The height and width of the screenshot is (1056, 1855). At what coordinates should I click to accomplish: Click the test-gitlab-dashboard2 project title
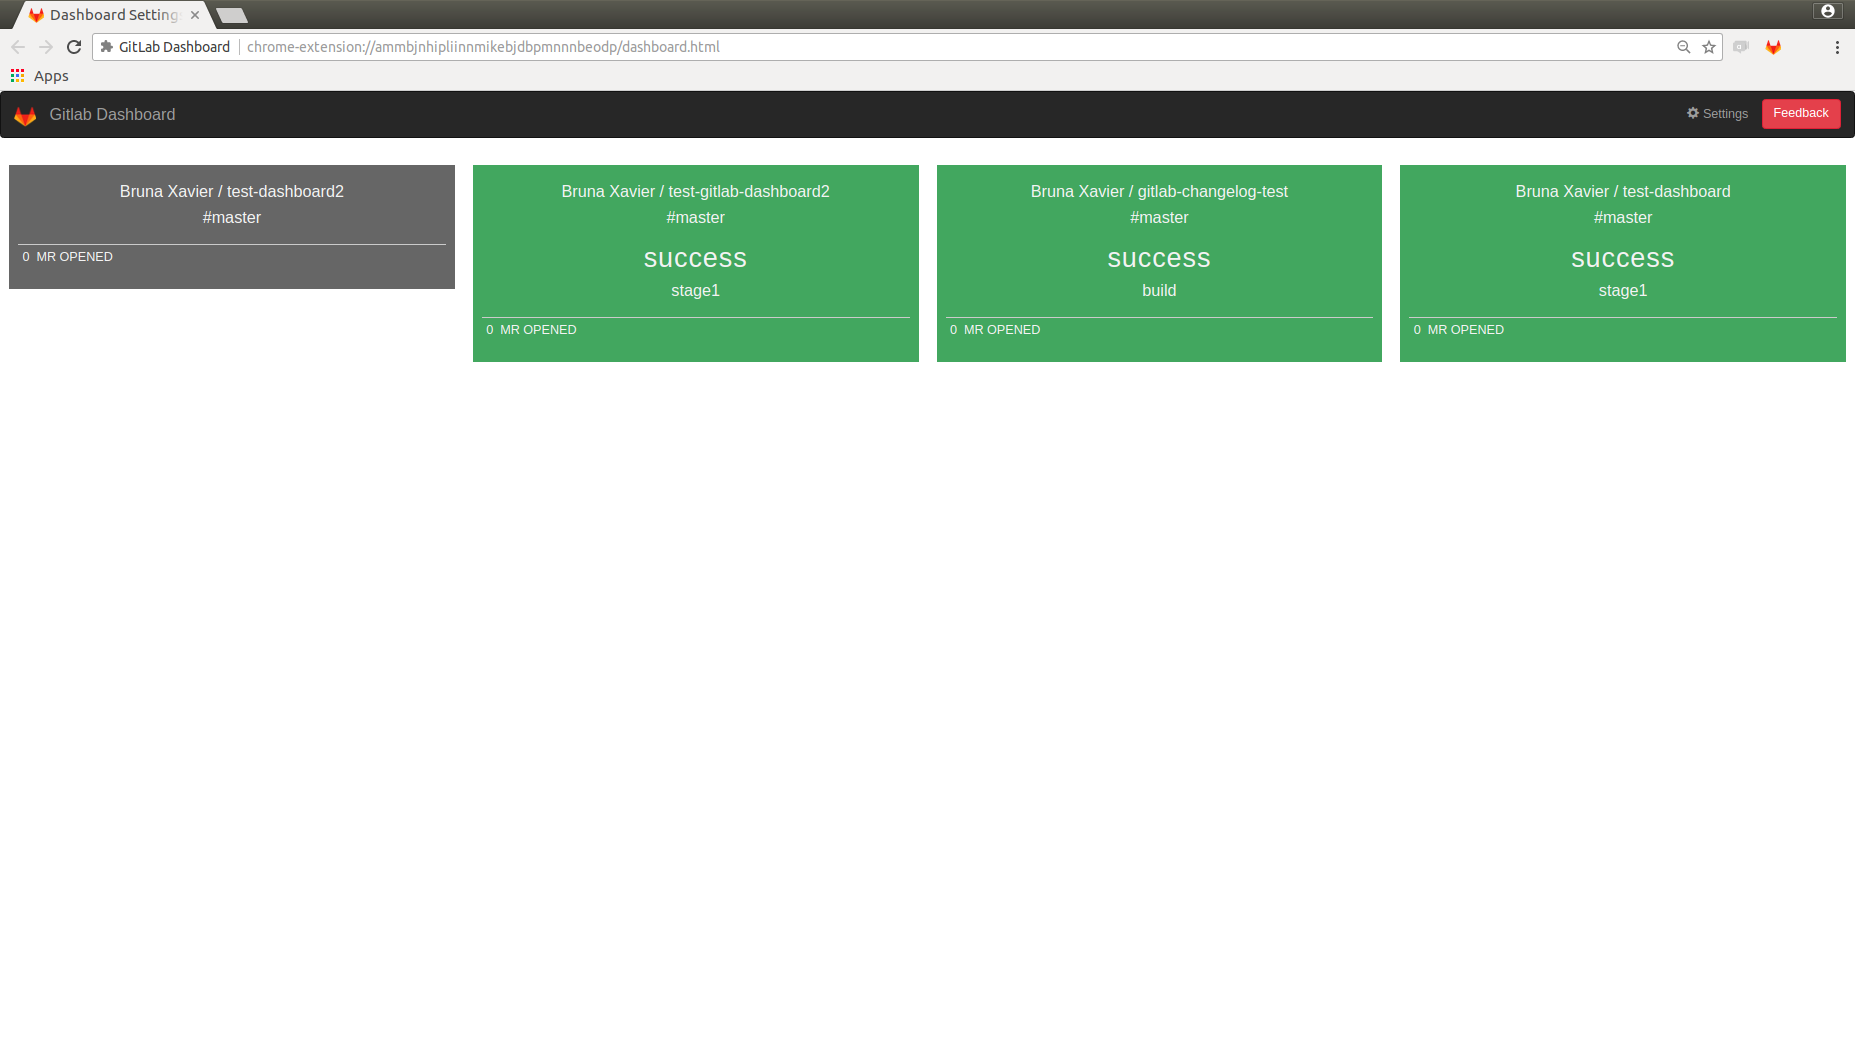click(x=695, y=192)
